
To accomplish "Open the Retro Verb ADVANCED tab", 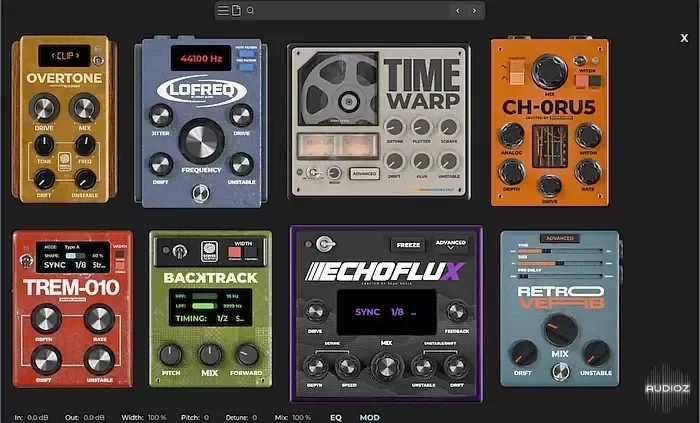I will click(x=560, y=238).
